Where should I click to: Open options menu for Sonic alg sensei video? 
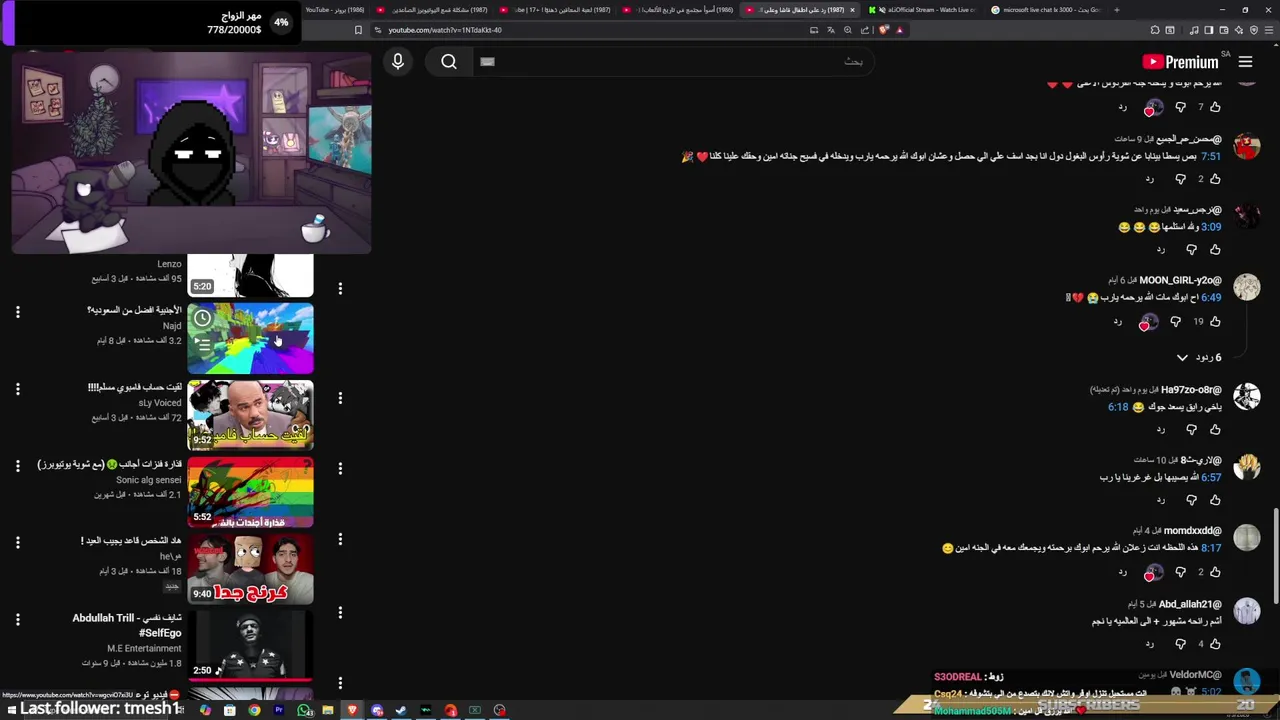click(18, 466)
